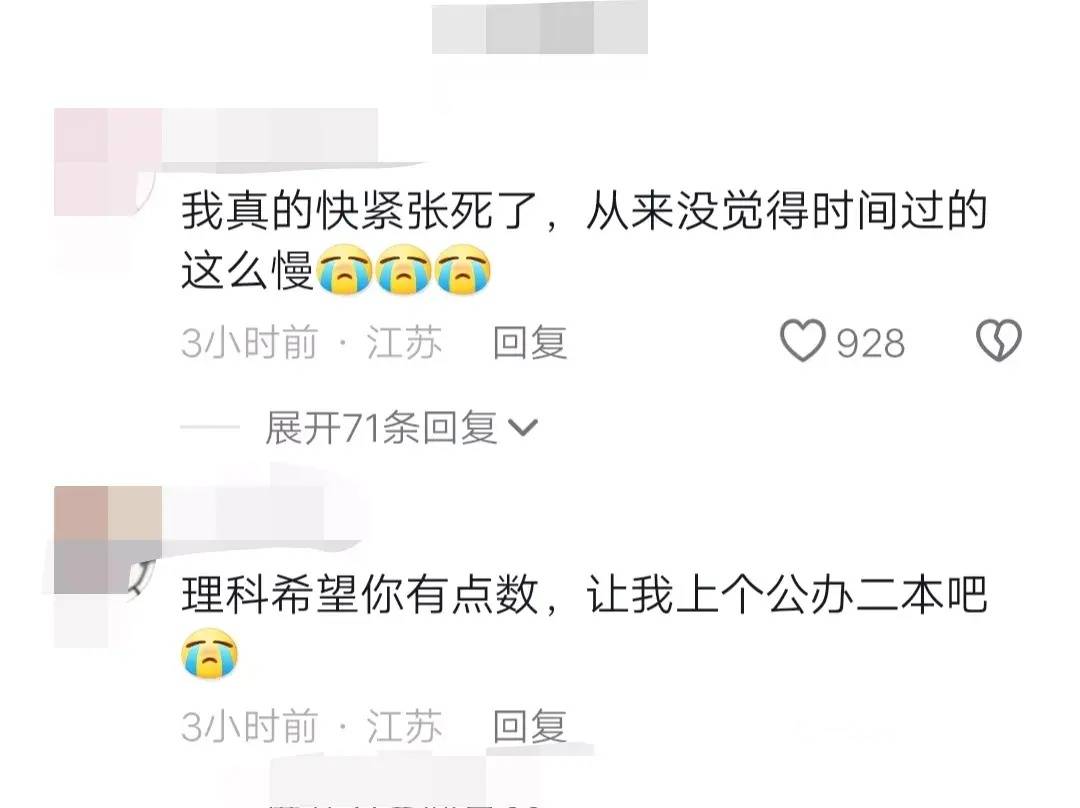Click the chevron beside 展开71条回复

pos(523,428)
